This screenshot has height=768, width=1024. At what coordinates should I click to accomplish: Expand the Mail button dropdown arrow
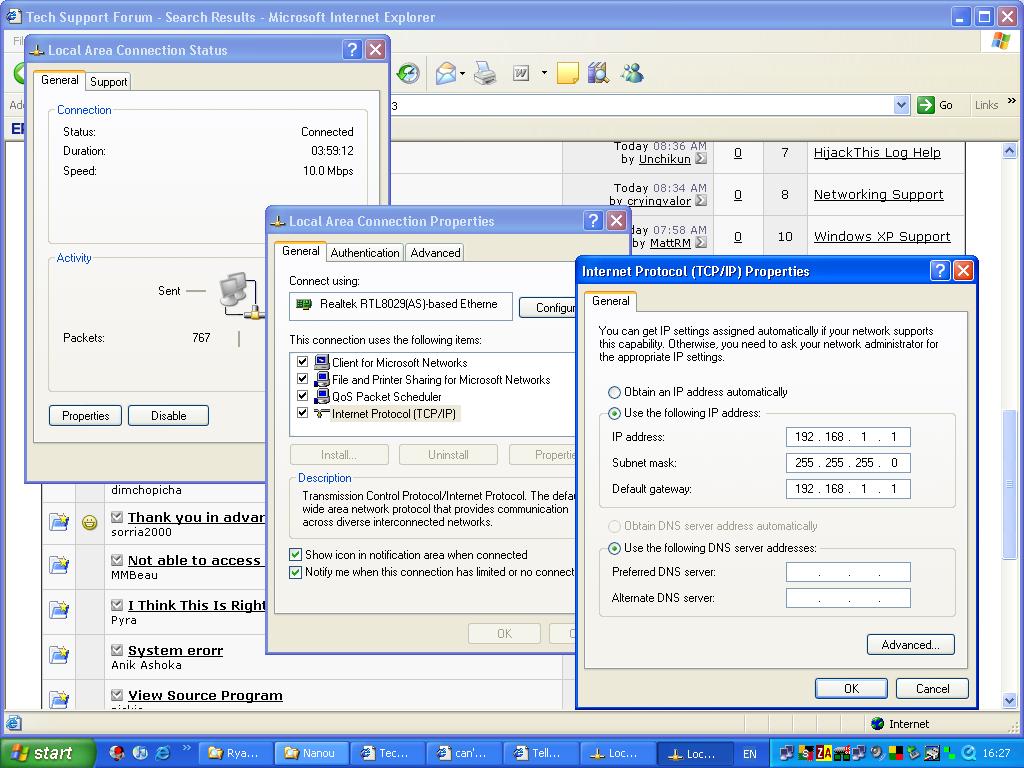[462, 73]
